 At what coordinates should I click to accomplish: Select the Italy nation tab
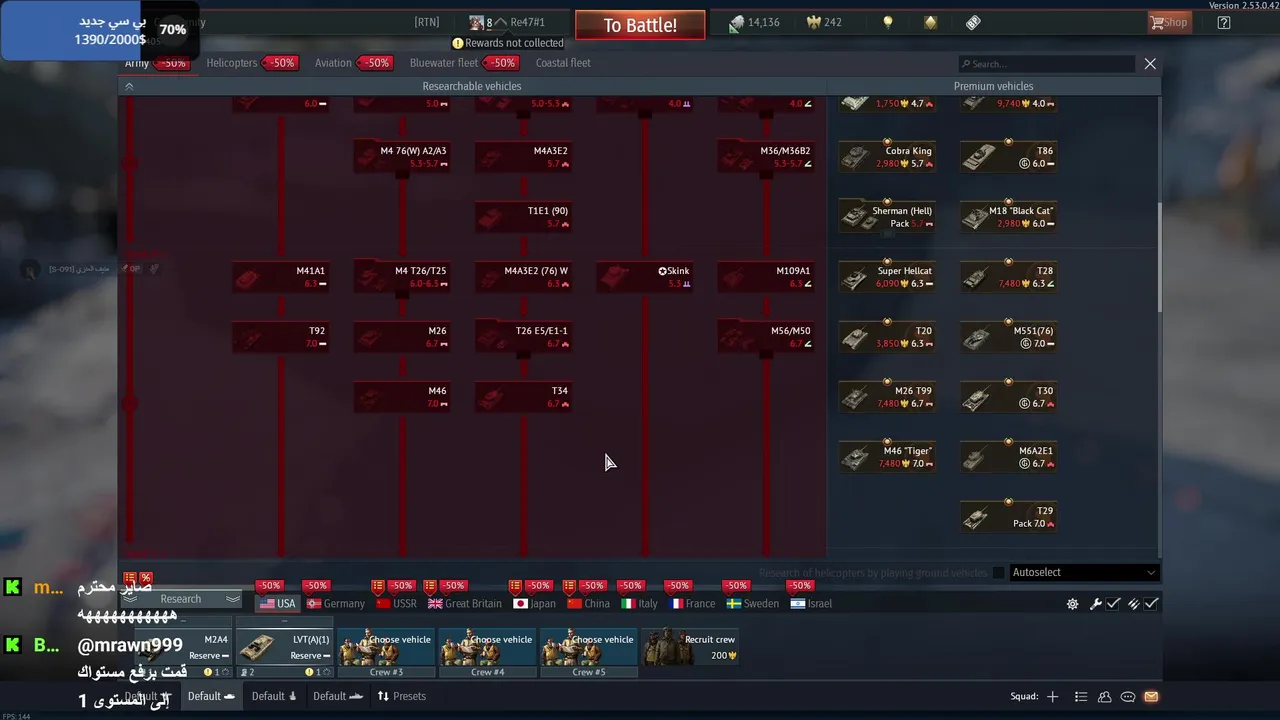click(x=640, y=604)
